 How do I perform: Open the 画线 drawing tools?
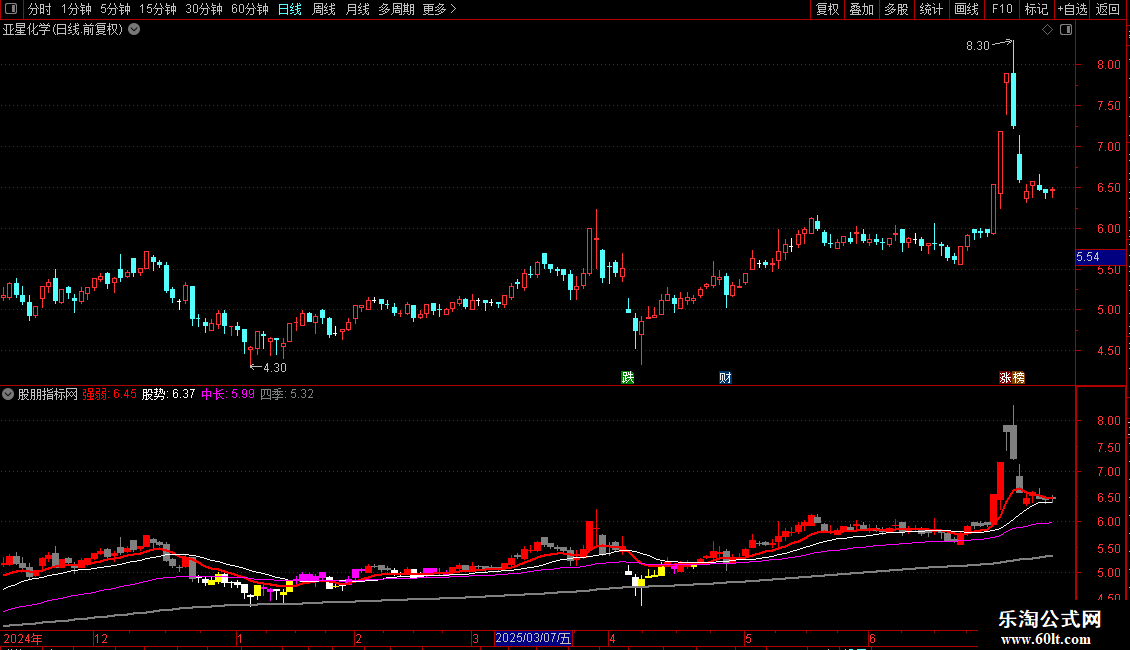click(x=966, y=9)
